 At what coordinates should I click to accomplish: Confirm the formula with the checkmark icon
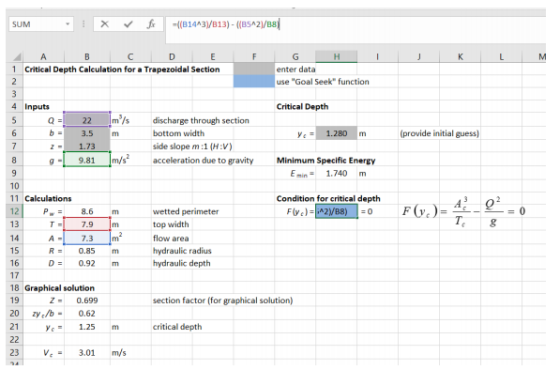(128, 24)
